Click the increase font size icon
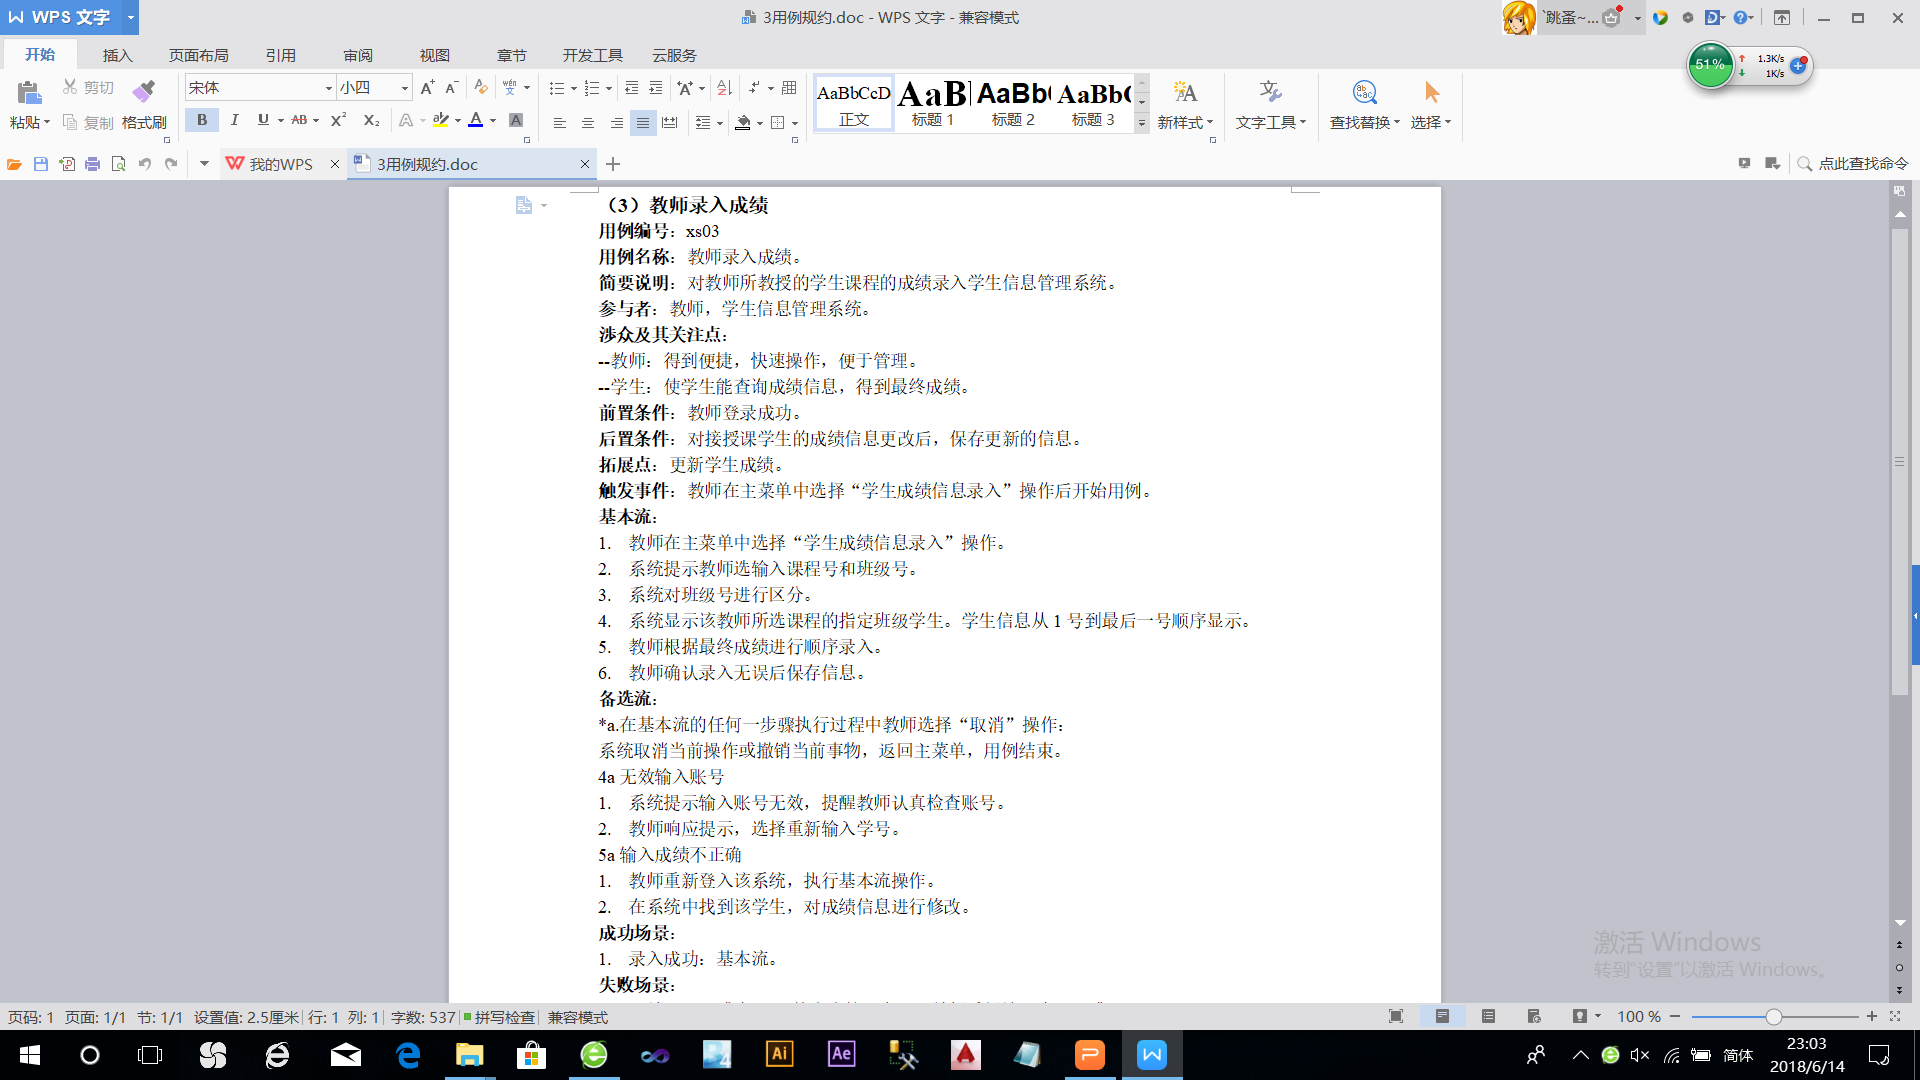1920x1080 pixels. (x=427, y=88)
